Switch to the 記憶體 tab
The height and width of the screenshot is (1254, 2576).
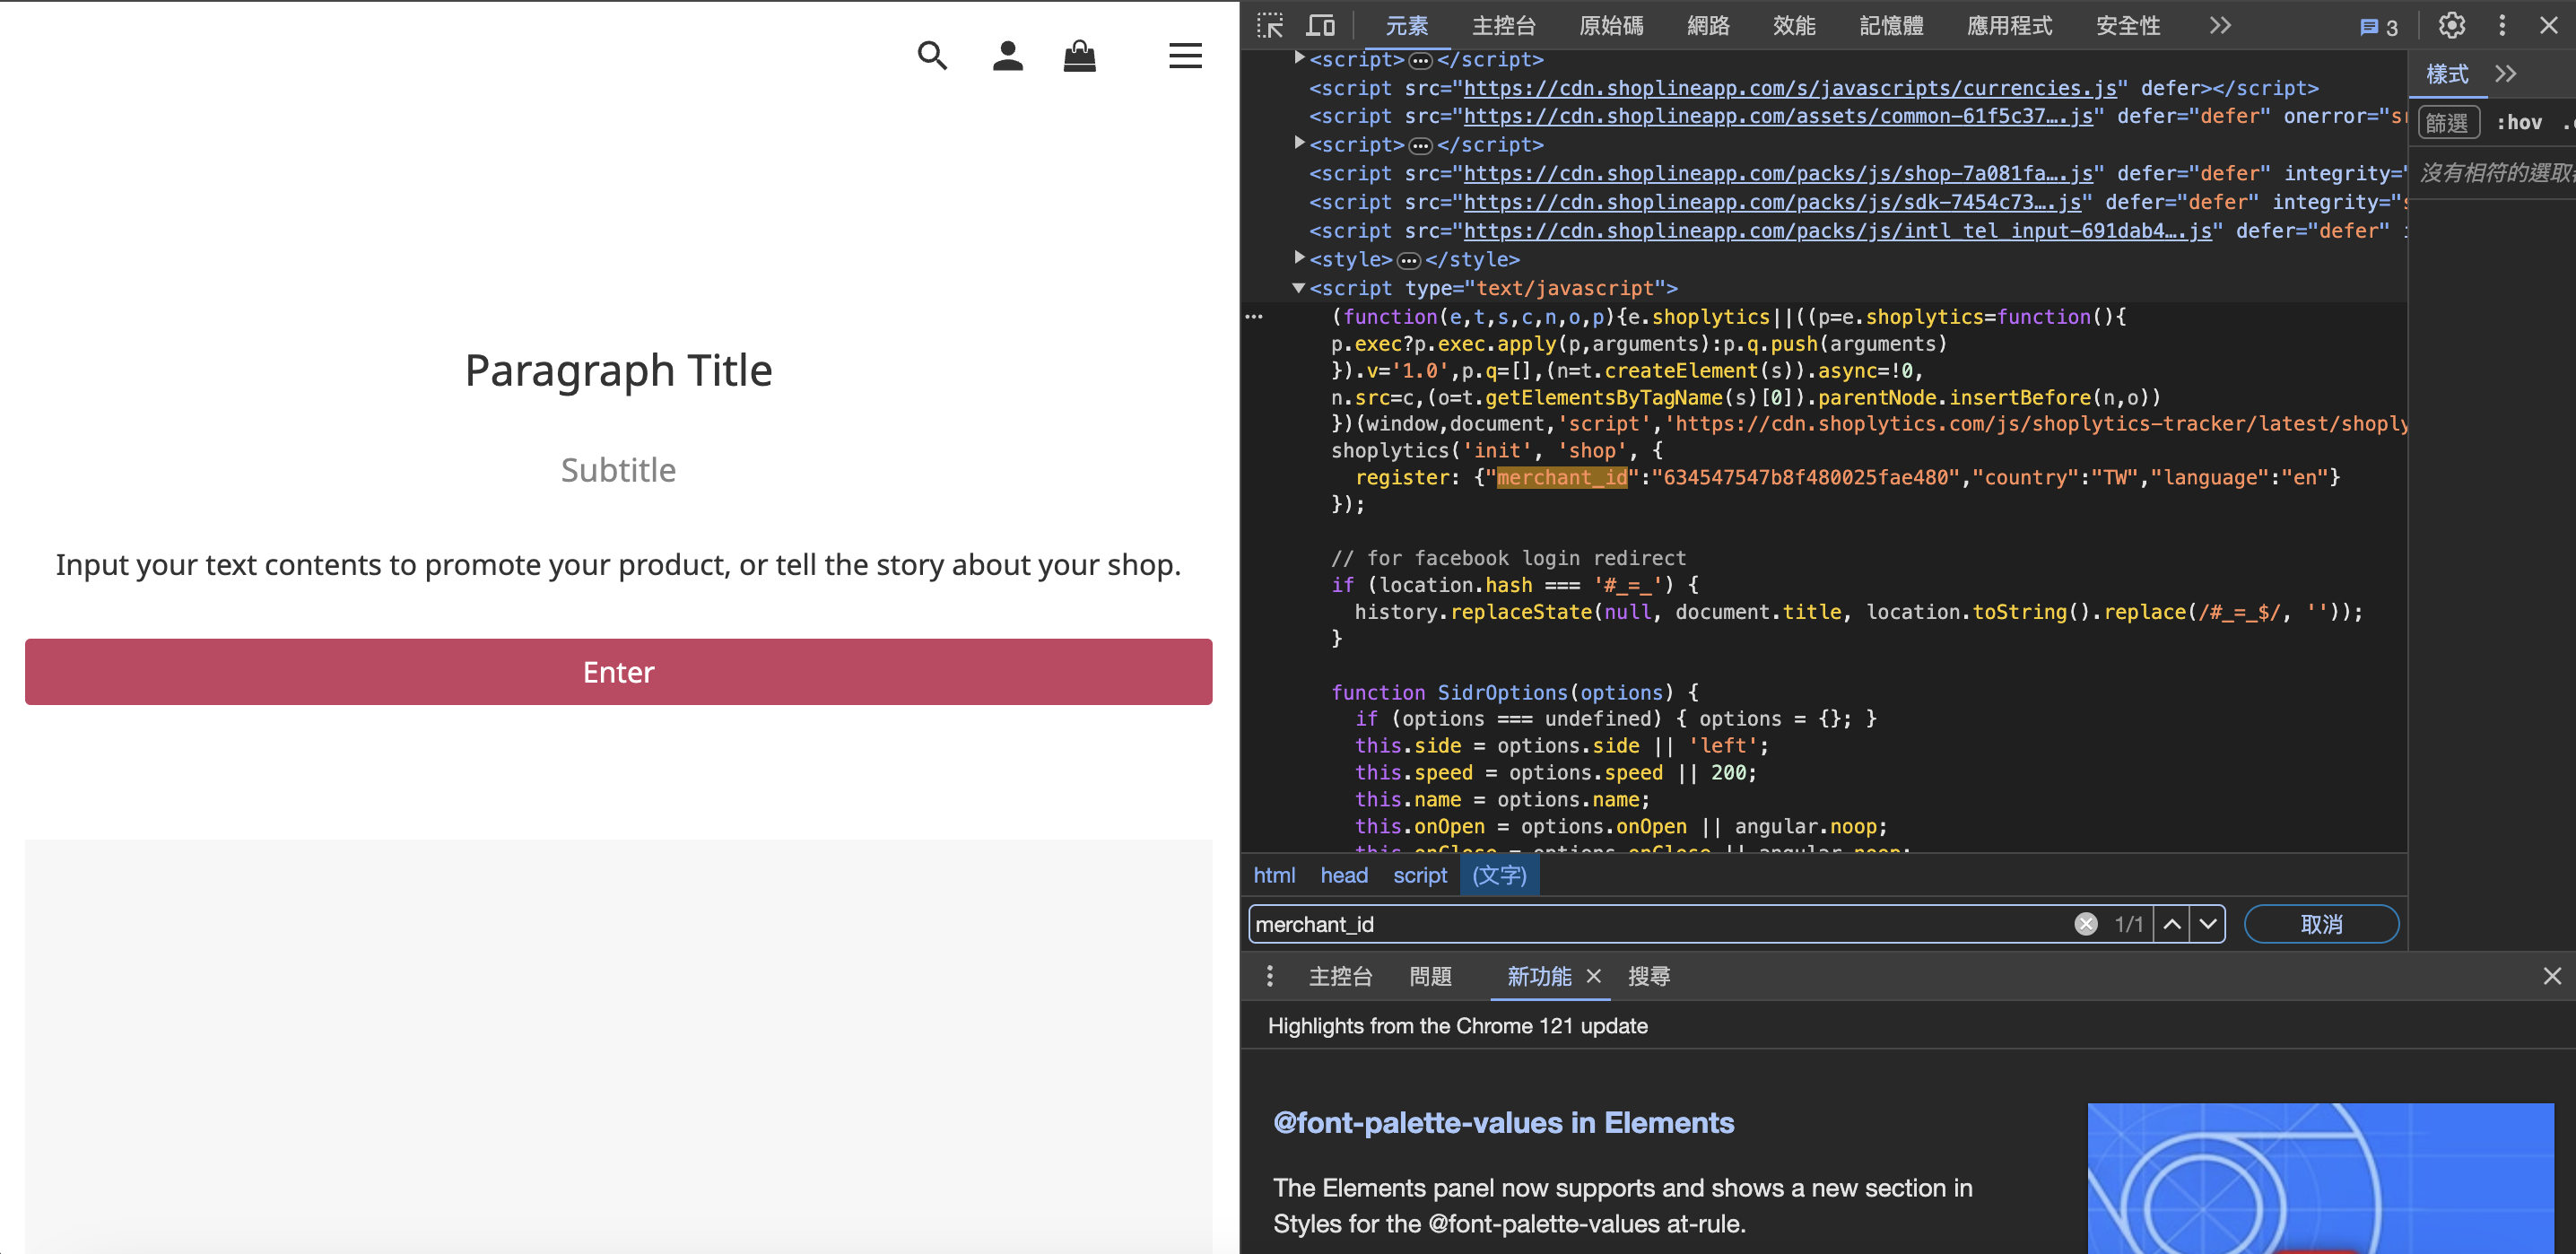pos(1890,26)
